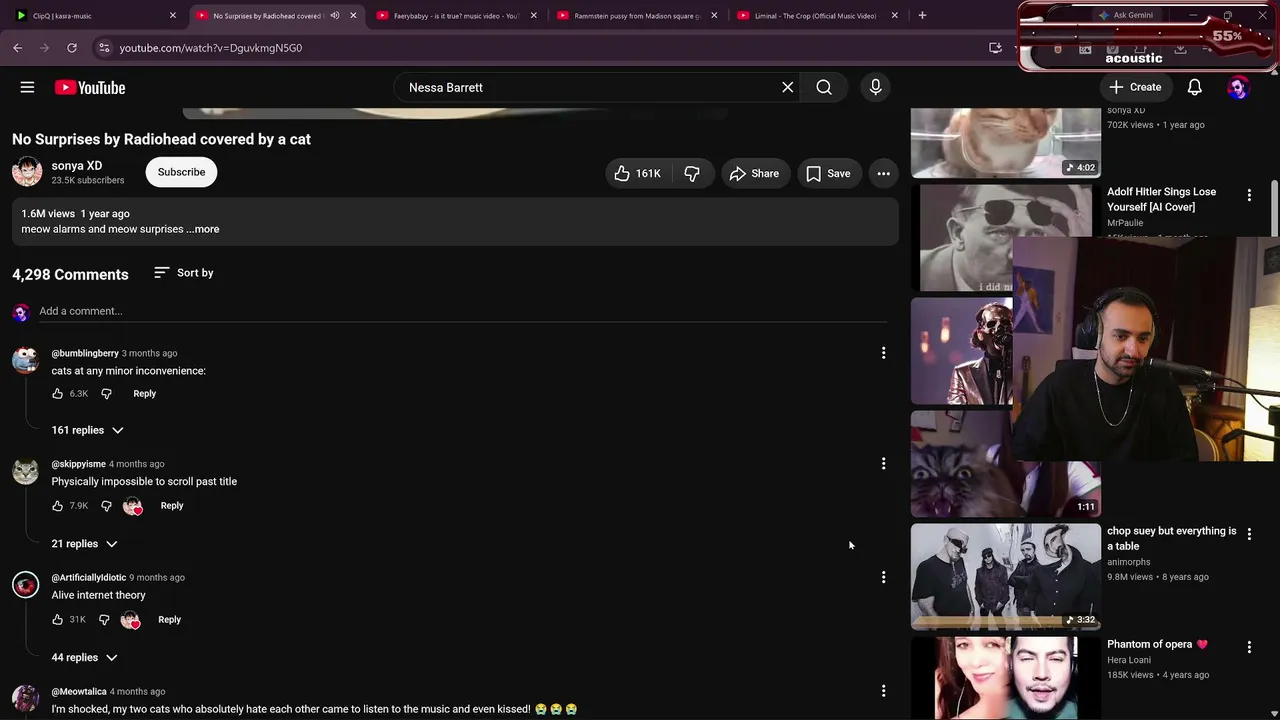Open @ArtificiallyIdiotic's profile picture
Viewport: 1280px width, 720px height.
point(25,583)
